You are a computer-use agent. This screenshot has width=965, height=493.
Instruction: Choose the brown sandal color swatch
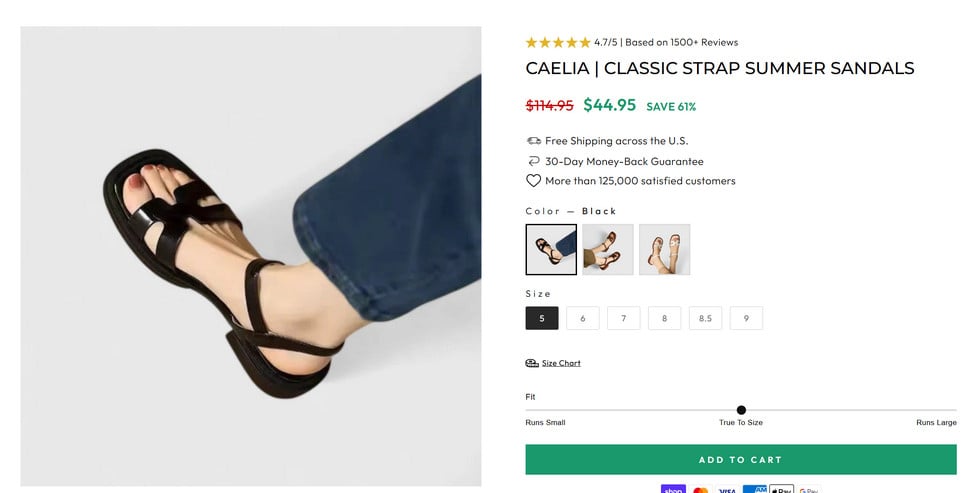(608, 249)
